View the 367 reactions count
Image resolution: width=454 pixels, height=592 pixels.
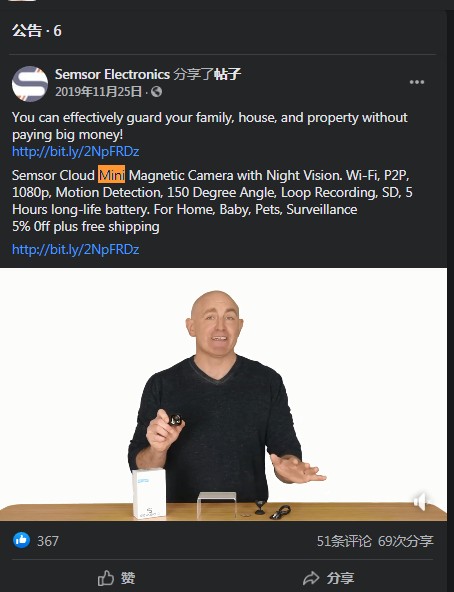point(48,541)
